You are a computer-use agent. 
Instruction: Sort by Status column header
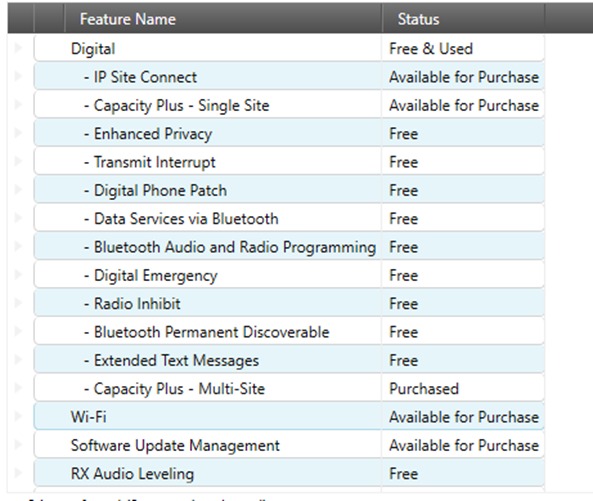coord(463,19)
